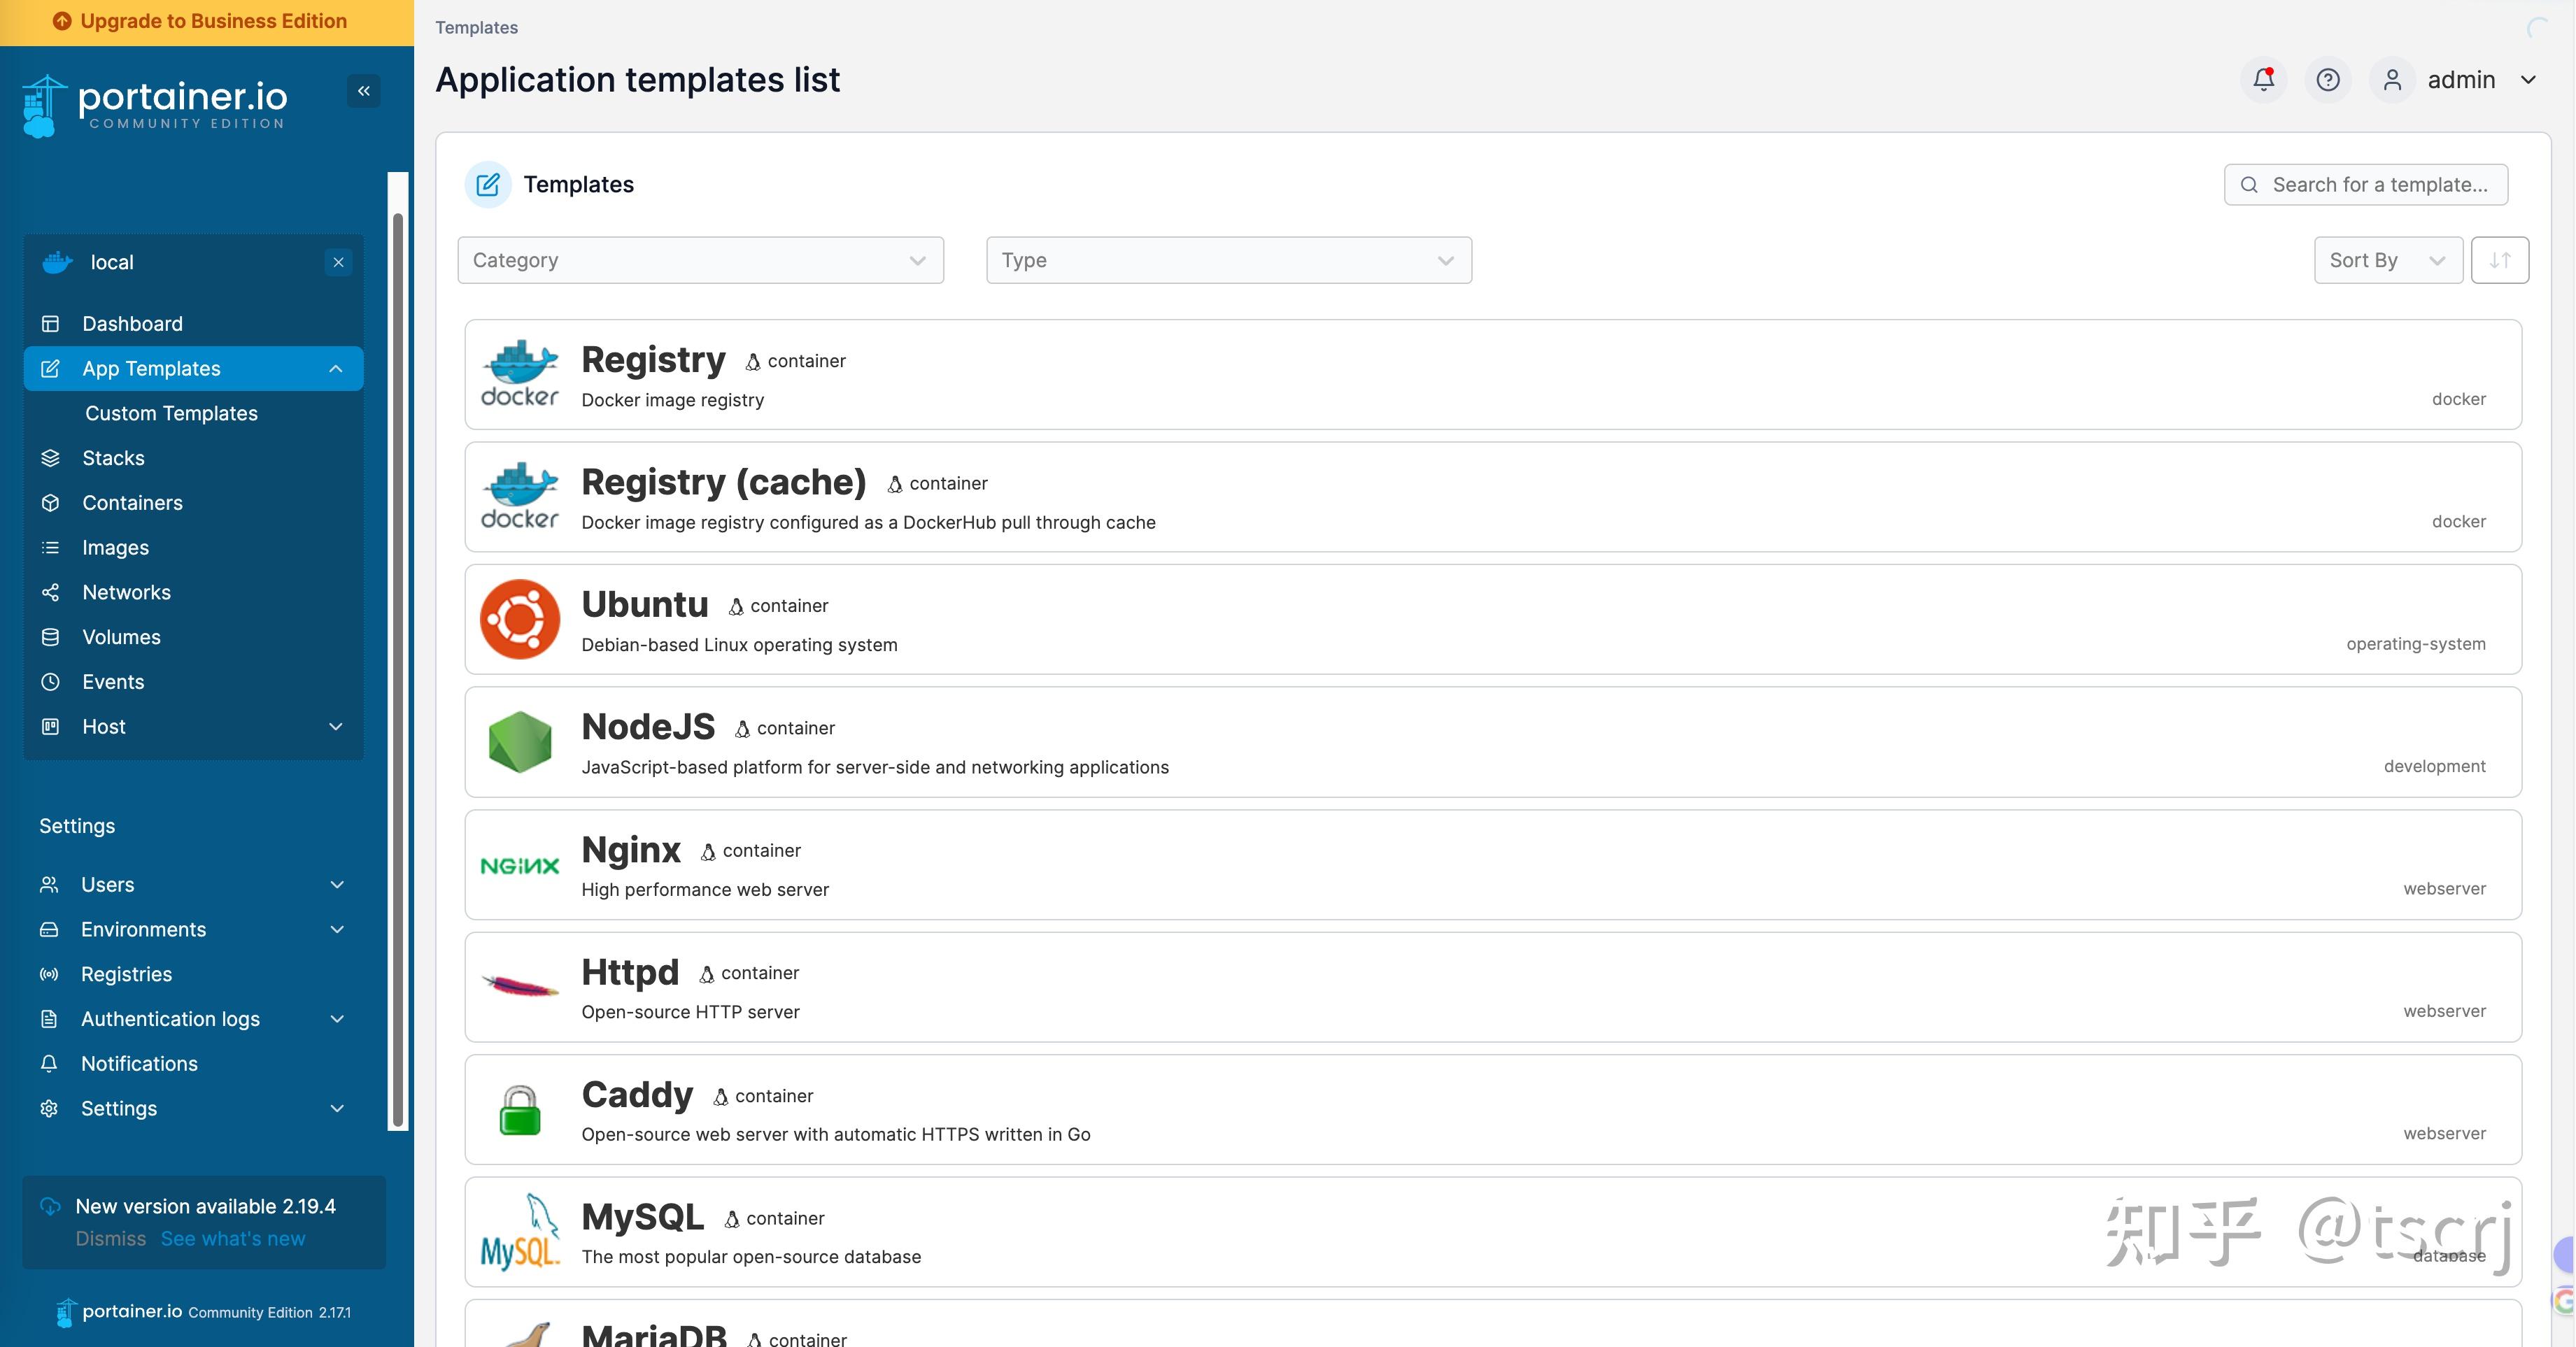Expand the Environments menu chevron
The image size is (2576, 1347).
337,929
